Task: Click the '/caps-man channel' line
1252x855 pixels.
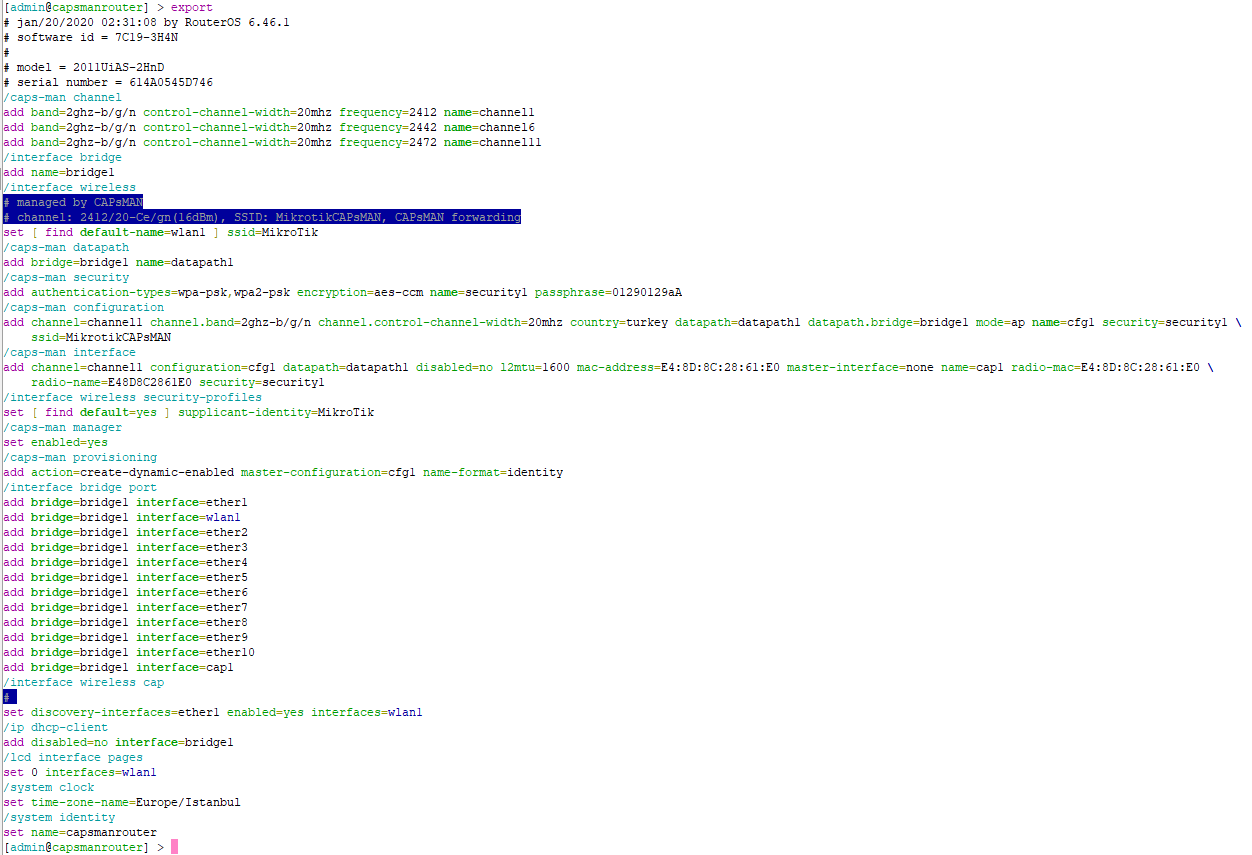Action: point(63,97)
